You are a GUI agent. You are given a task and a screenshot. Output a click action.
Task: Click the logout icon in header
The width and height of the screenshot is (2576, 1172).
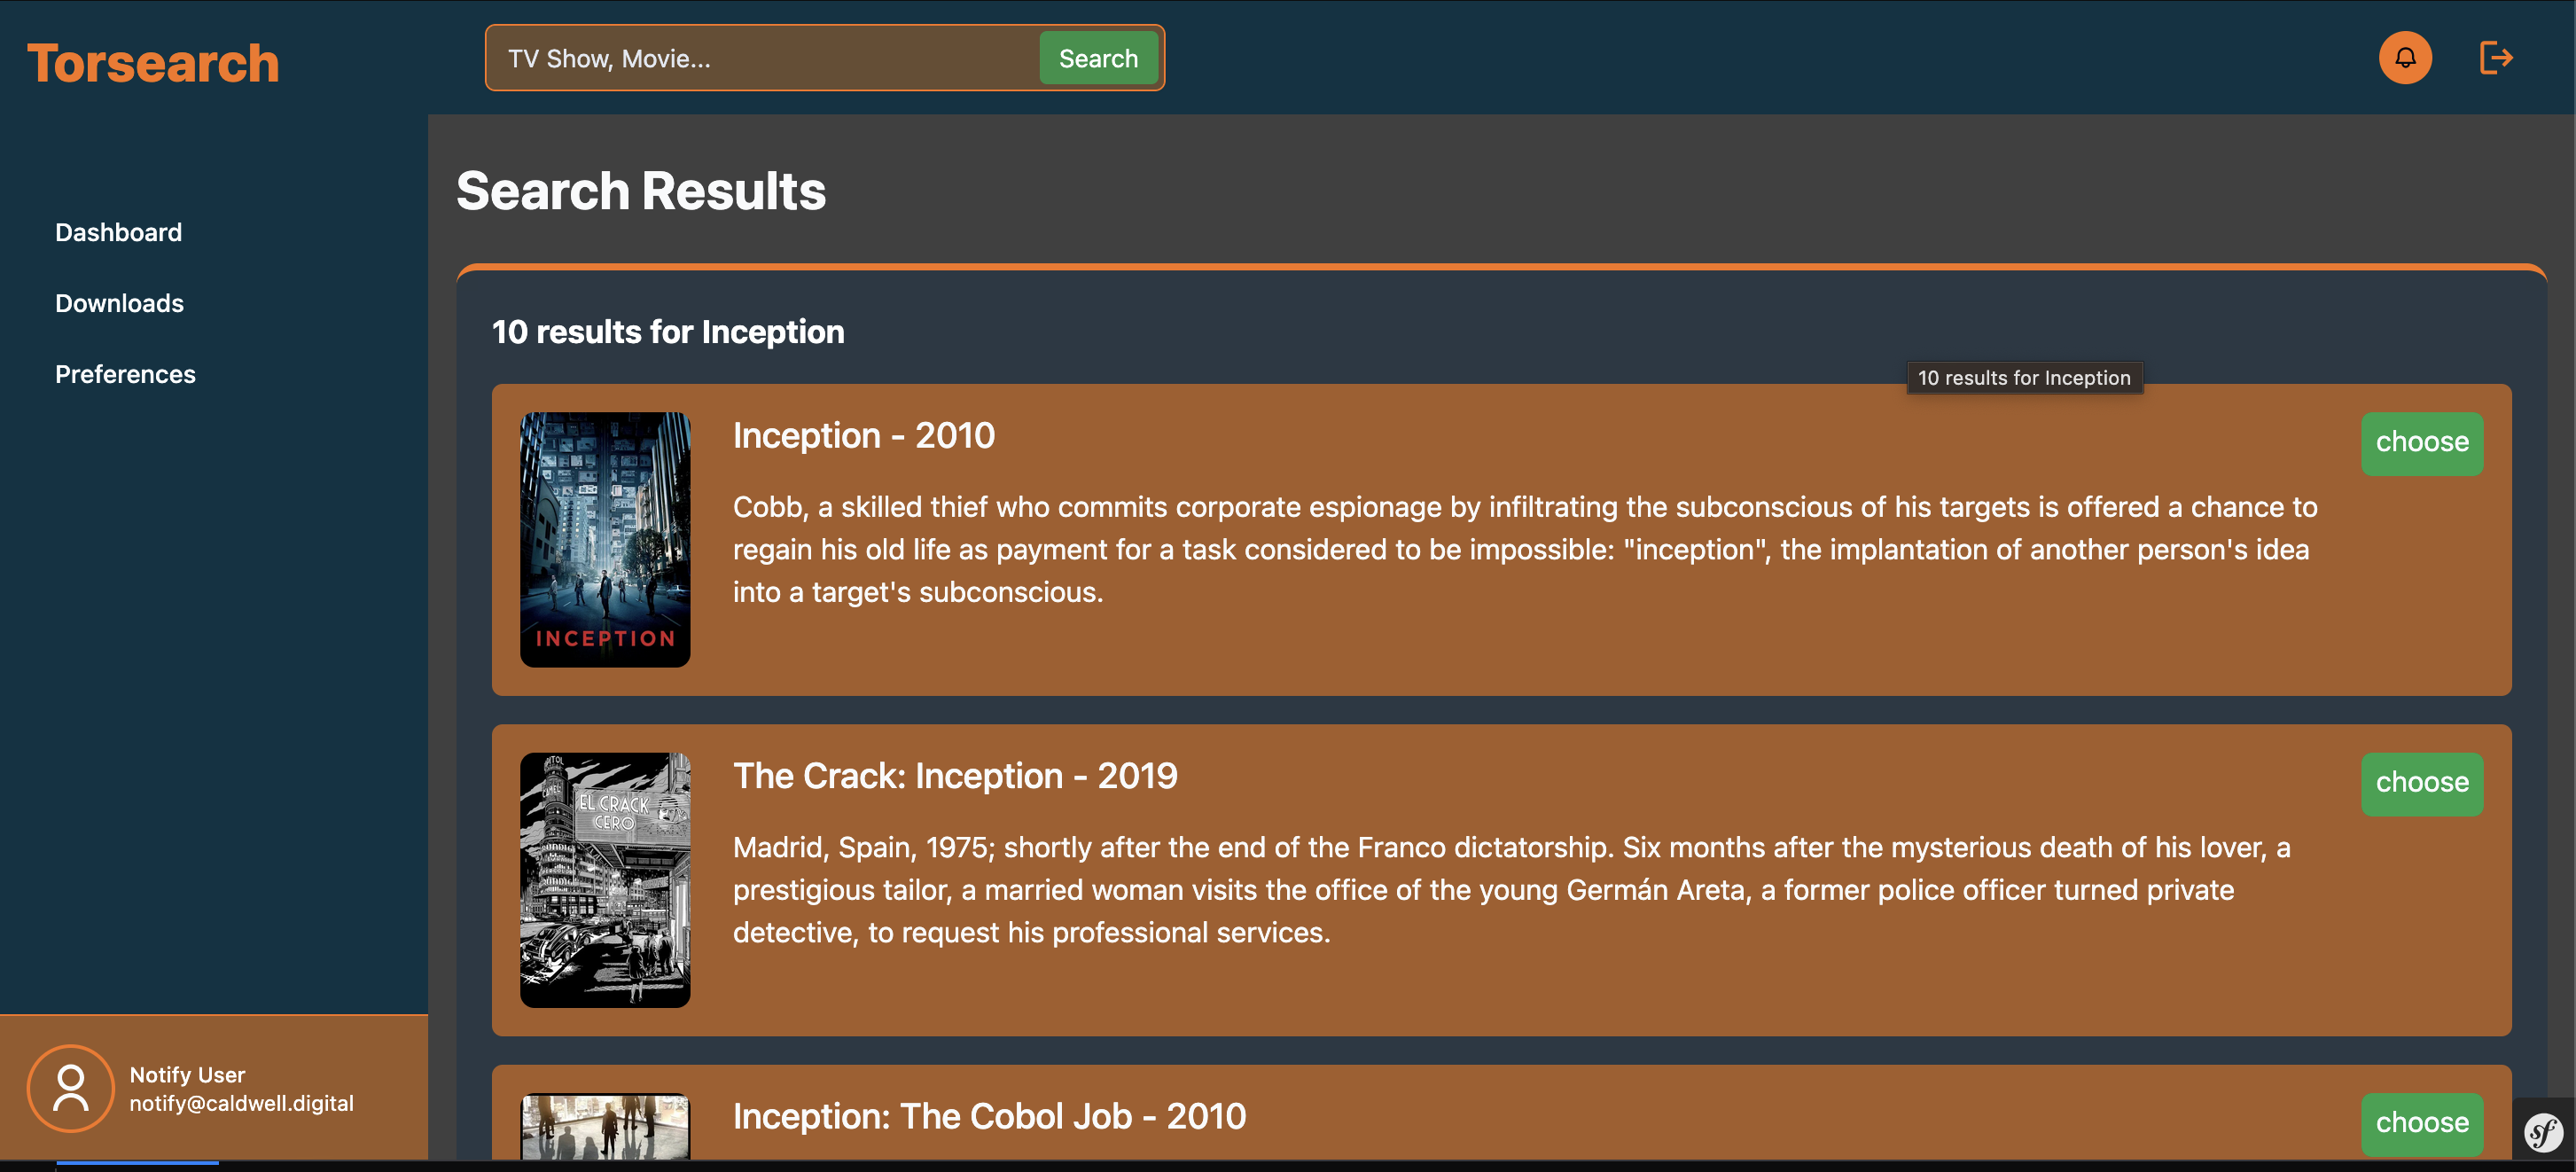point(2495,58)
